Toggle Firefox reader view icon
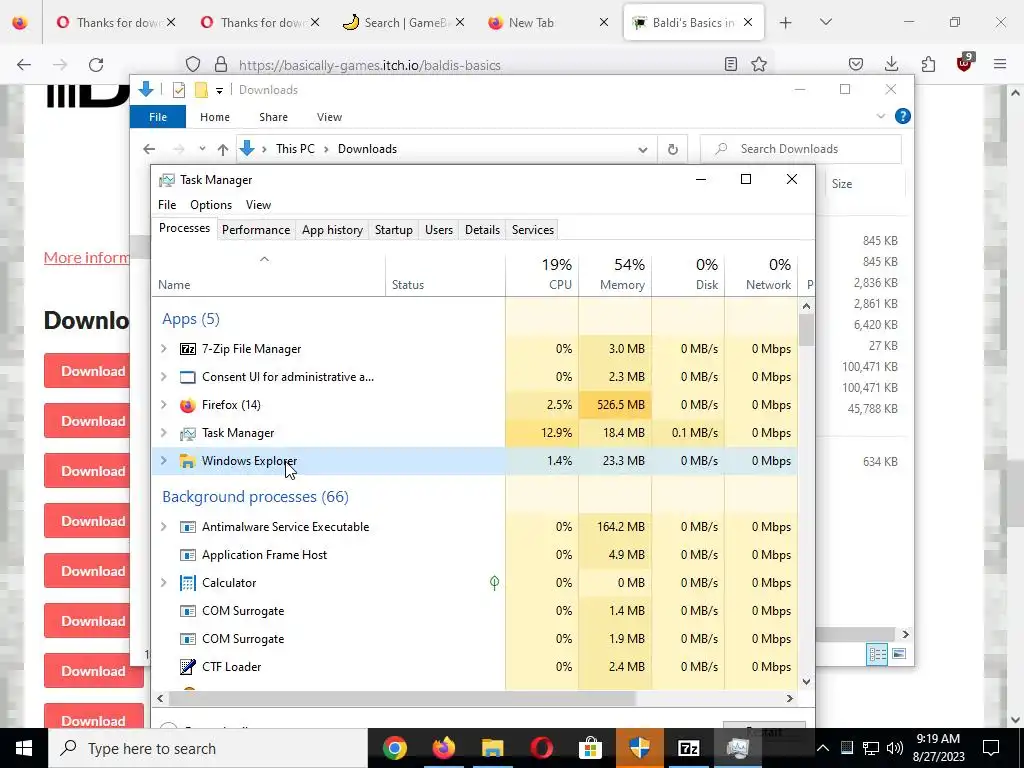This screenshot has height=768, width=1024. coord(731,64)
